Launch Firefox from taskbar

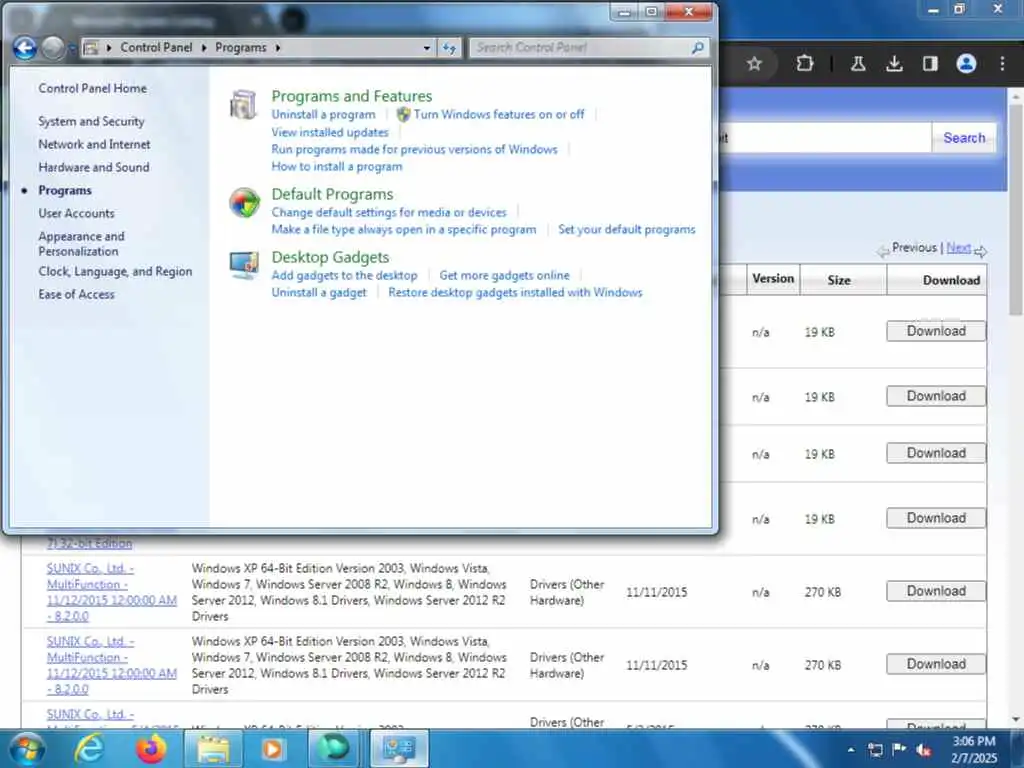150,748
